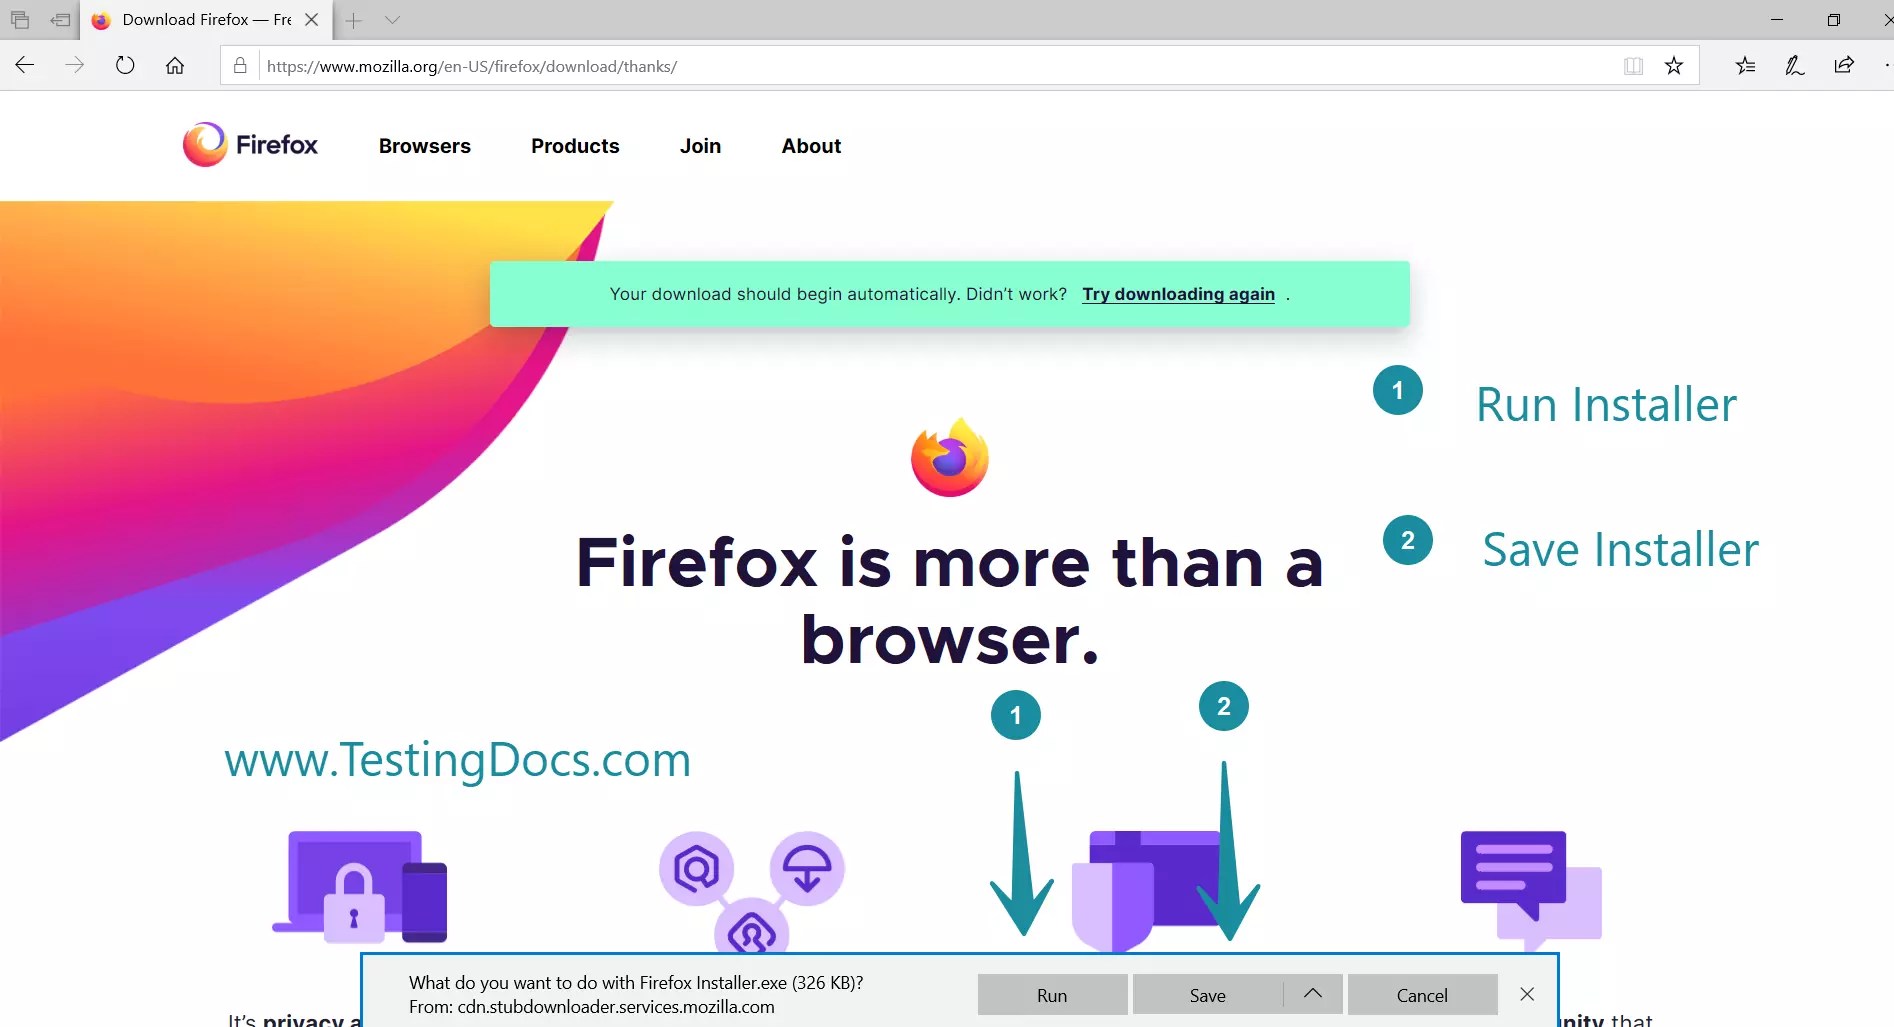Click the Set tabs aside icon
Screen dimensions: 1894x1027
[19, 19]
